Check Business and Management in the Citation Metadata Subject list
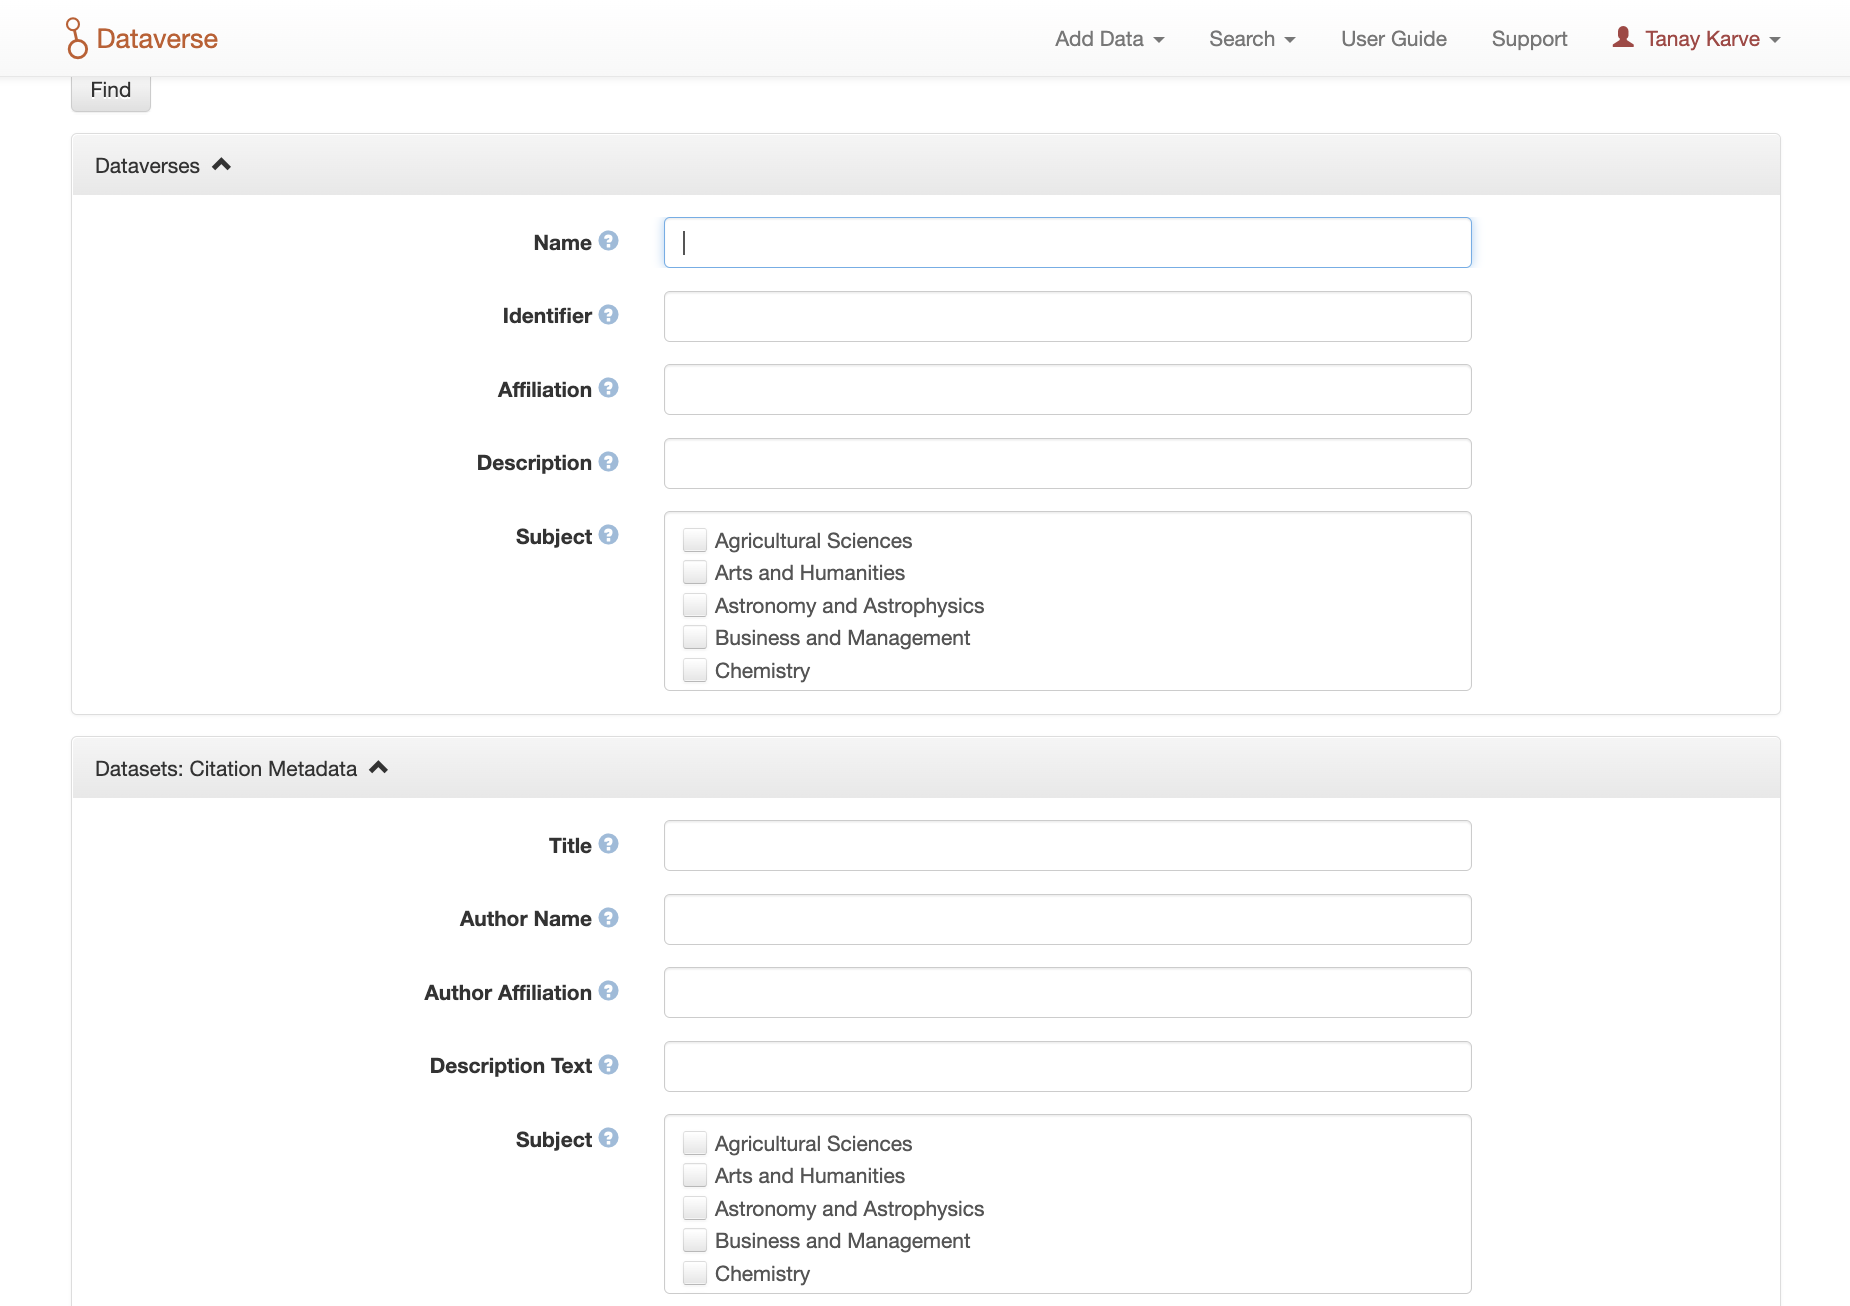Screen dimensions: 1850x1306 695,1240
